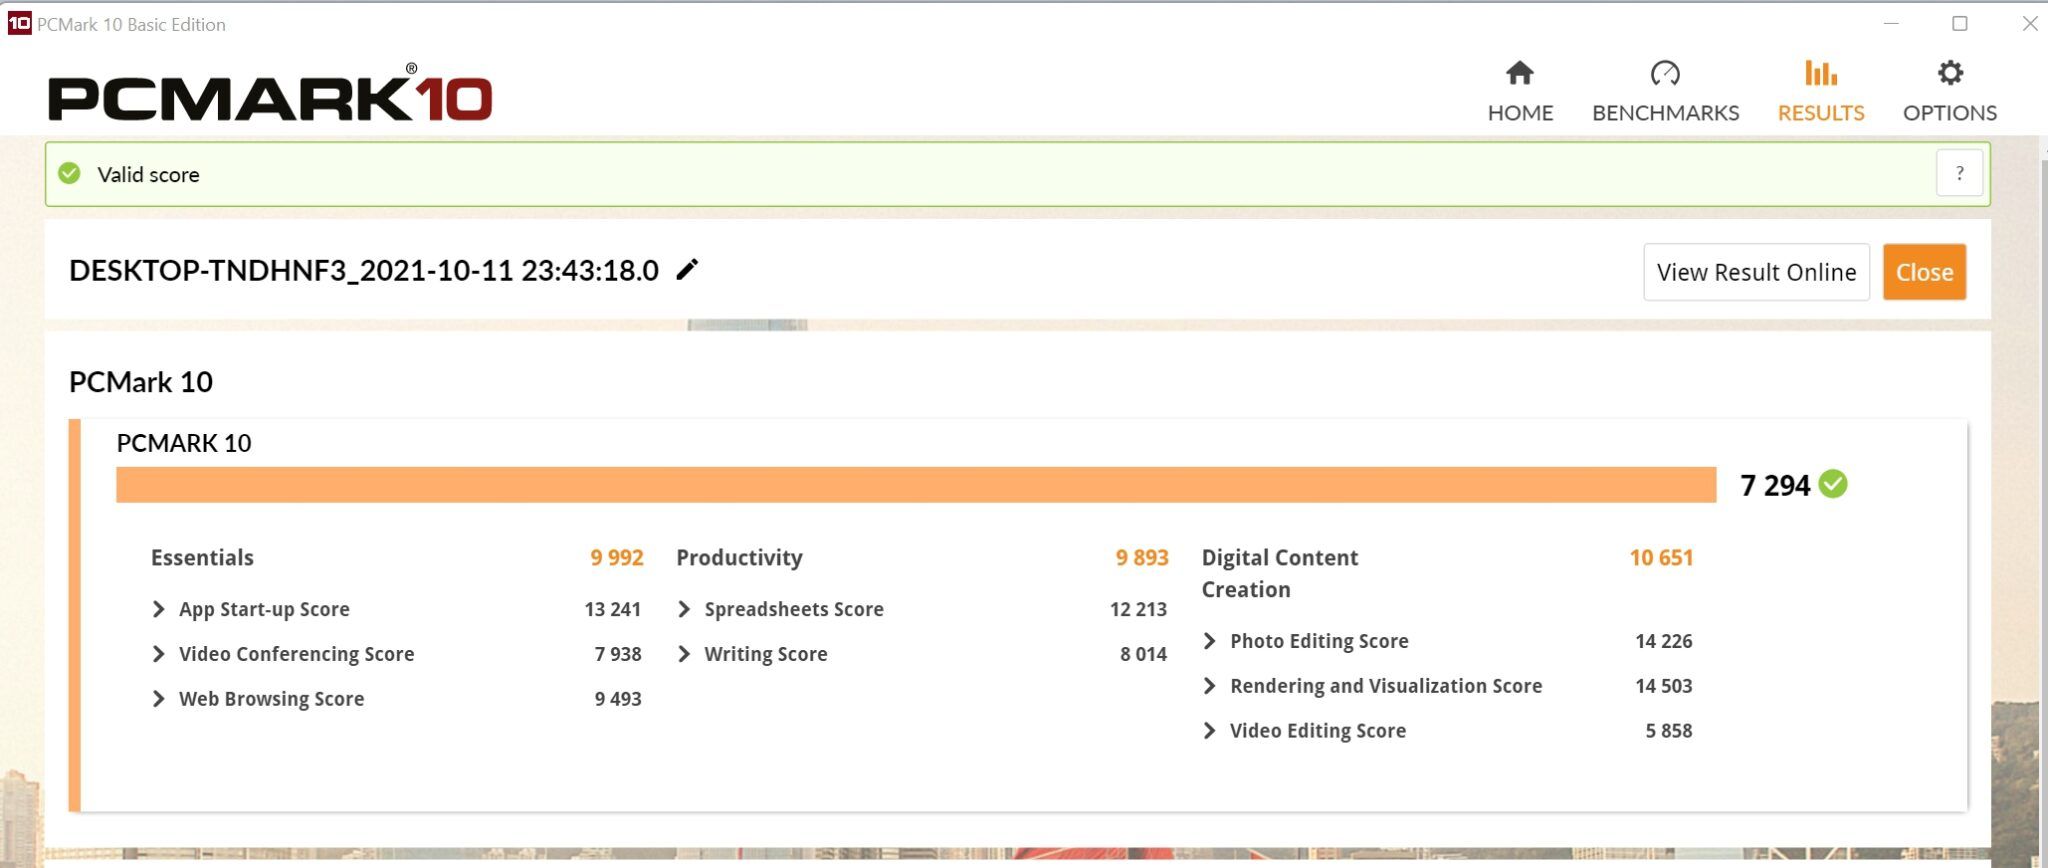This screenshot has height=868, width=2048.
Task: Click the orange Close button
Action: click(1924, 272)
